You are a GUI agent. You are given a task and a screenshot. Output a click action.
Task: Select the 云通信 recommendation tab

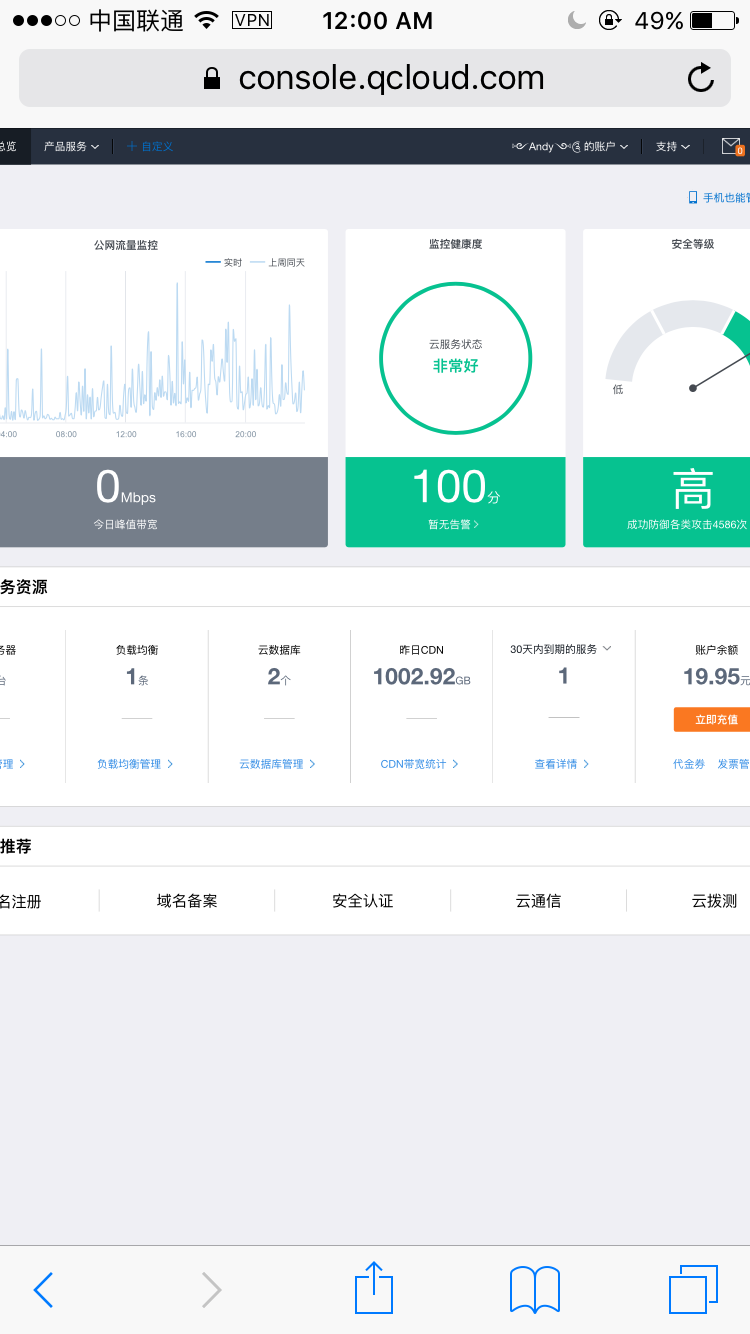pos(538,901)
